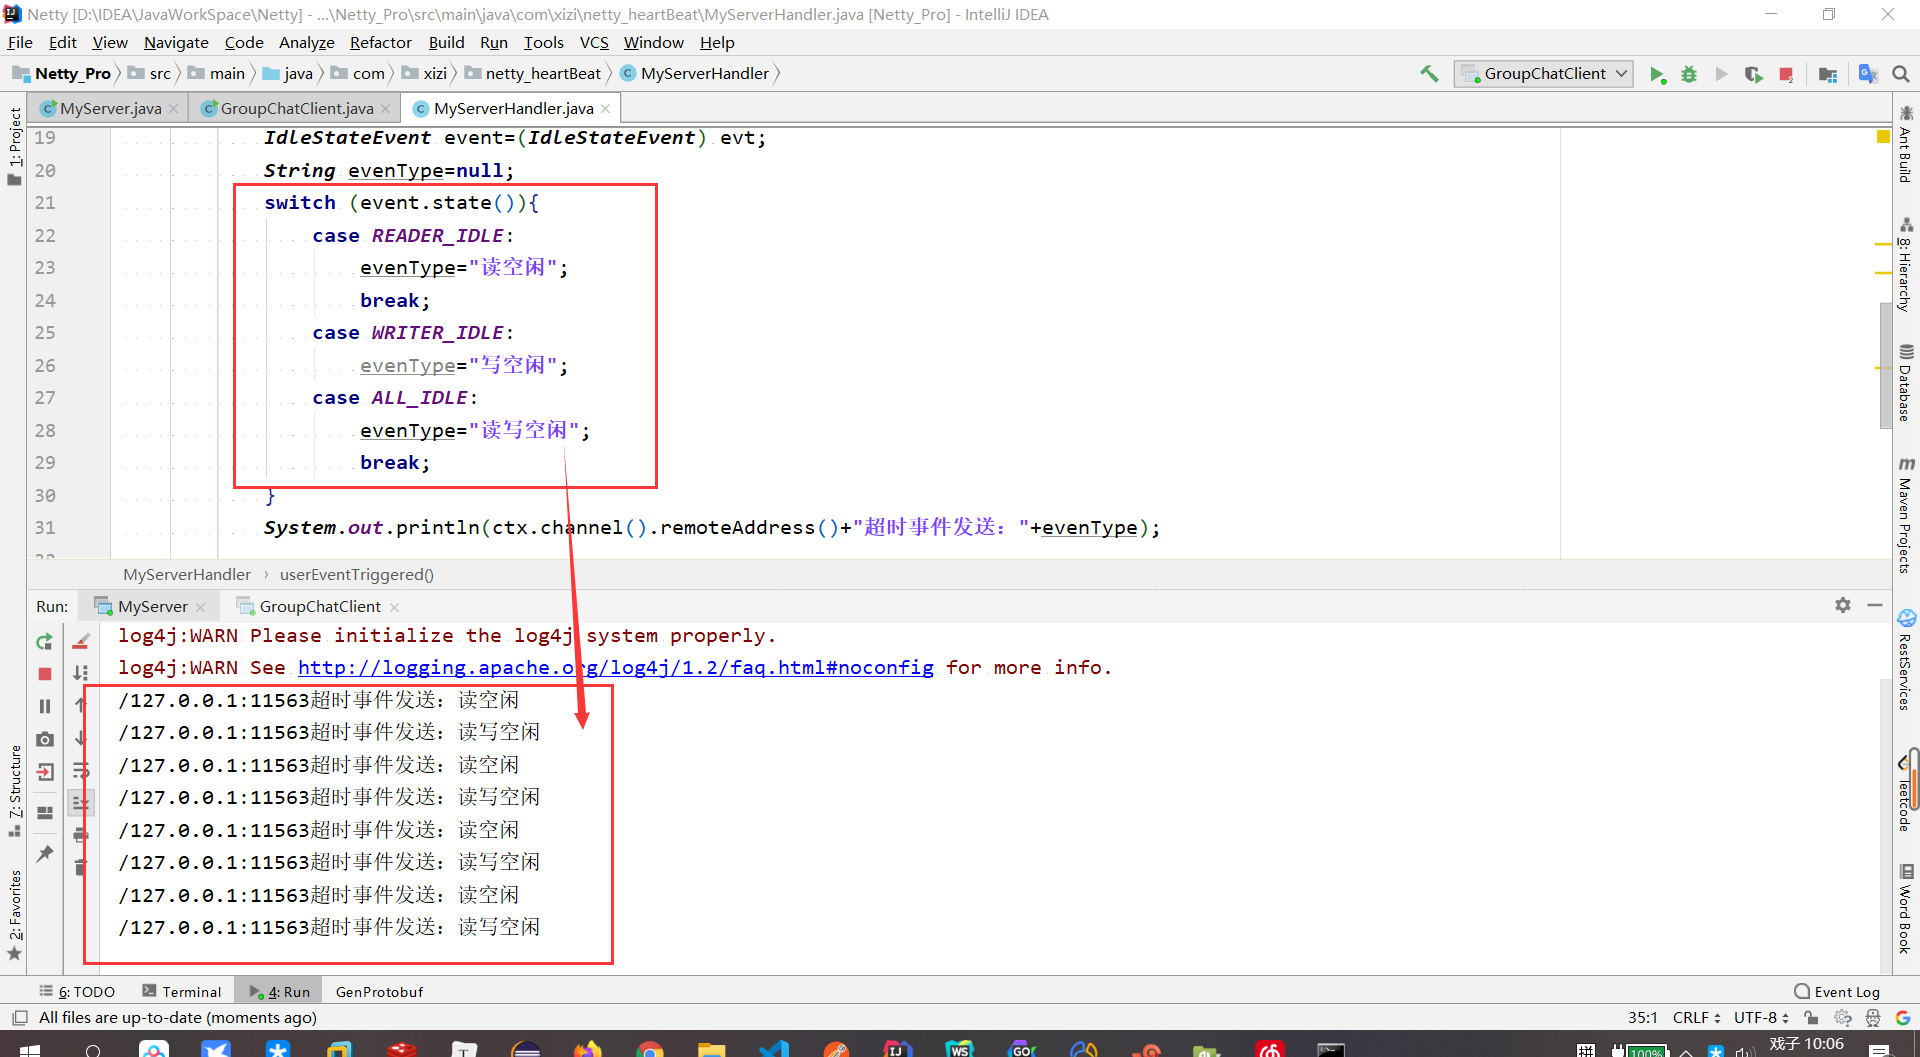Click the Exit icon in Run panel
1920x1057 pixels.
coord(45,772)
